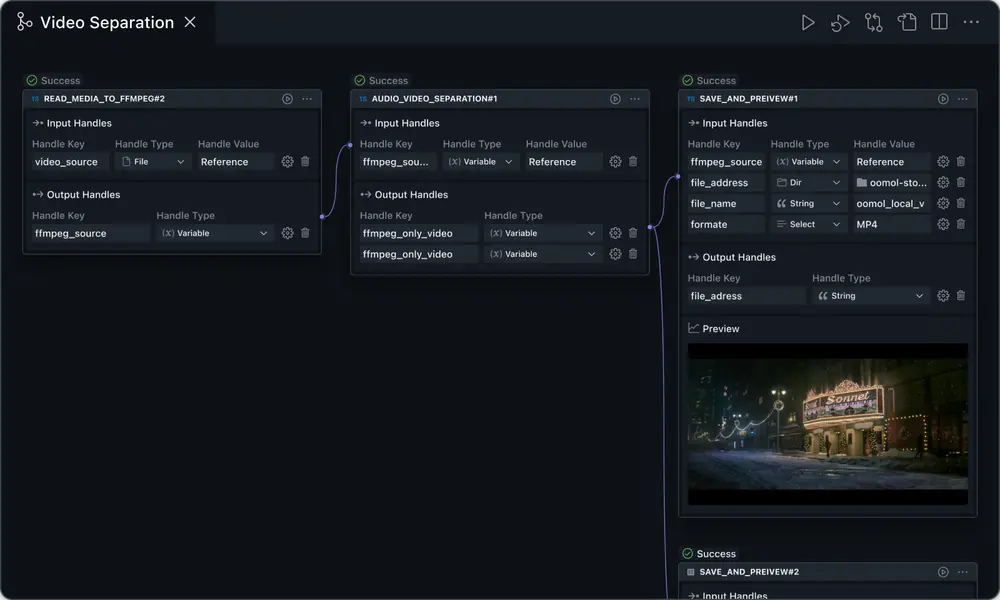Run the AUDIO_VIDEO_SEPARATION#1 block
Image resolution: width=1000 pixels, height=600 pixels.
[615, 99]
